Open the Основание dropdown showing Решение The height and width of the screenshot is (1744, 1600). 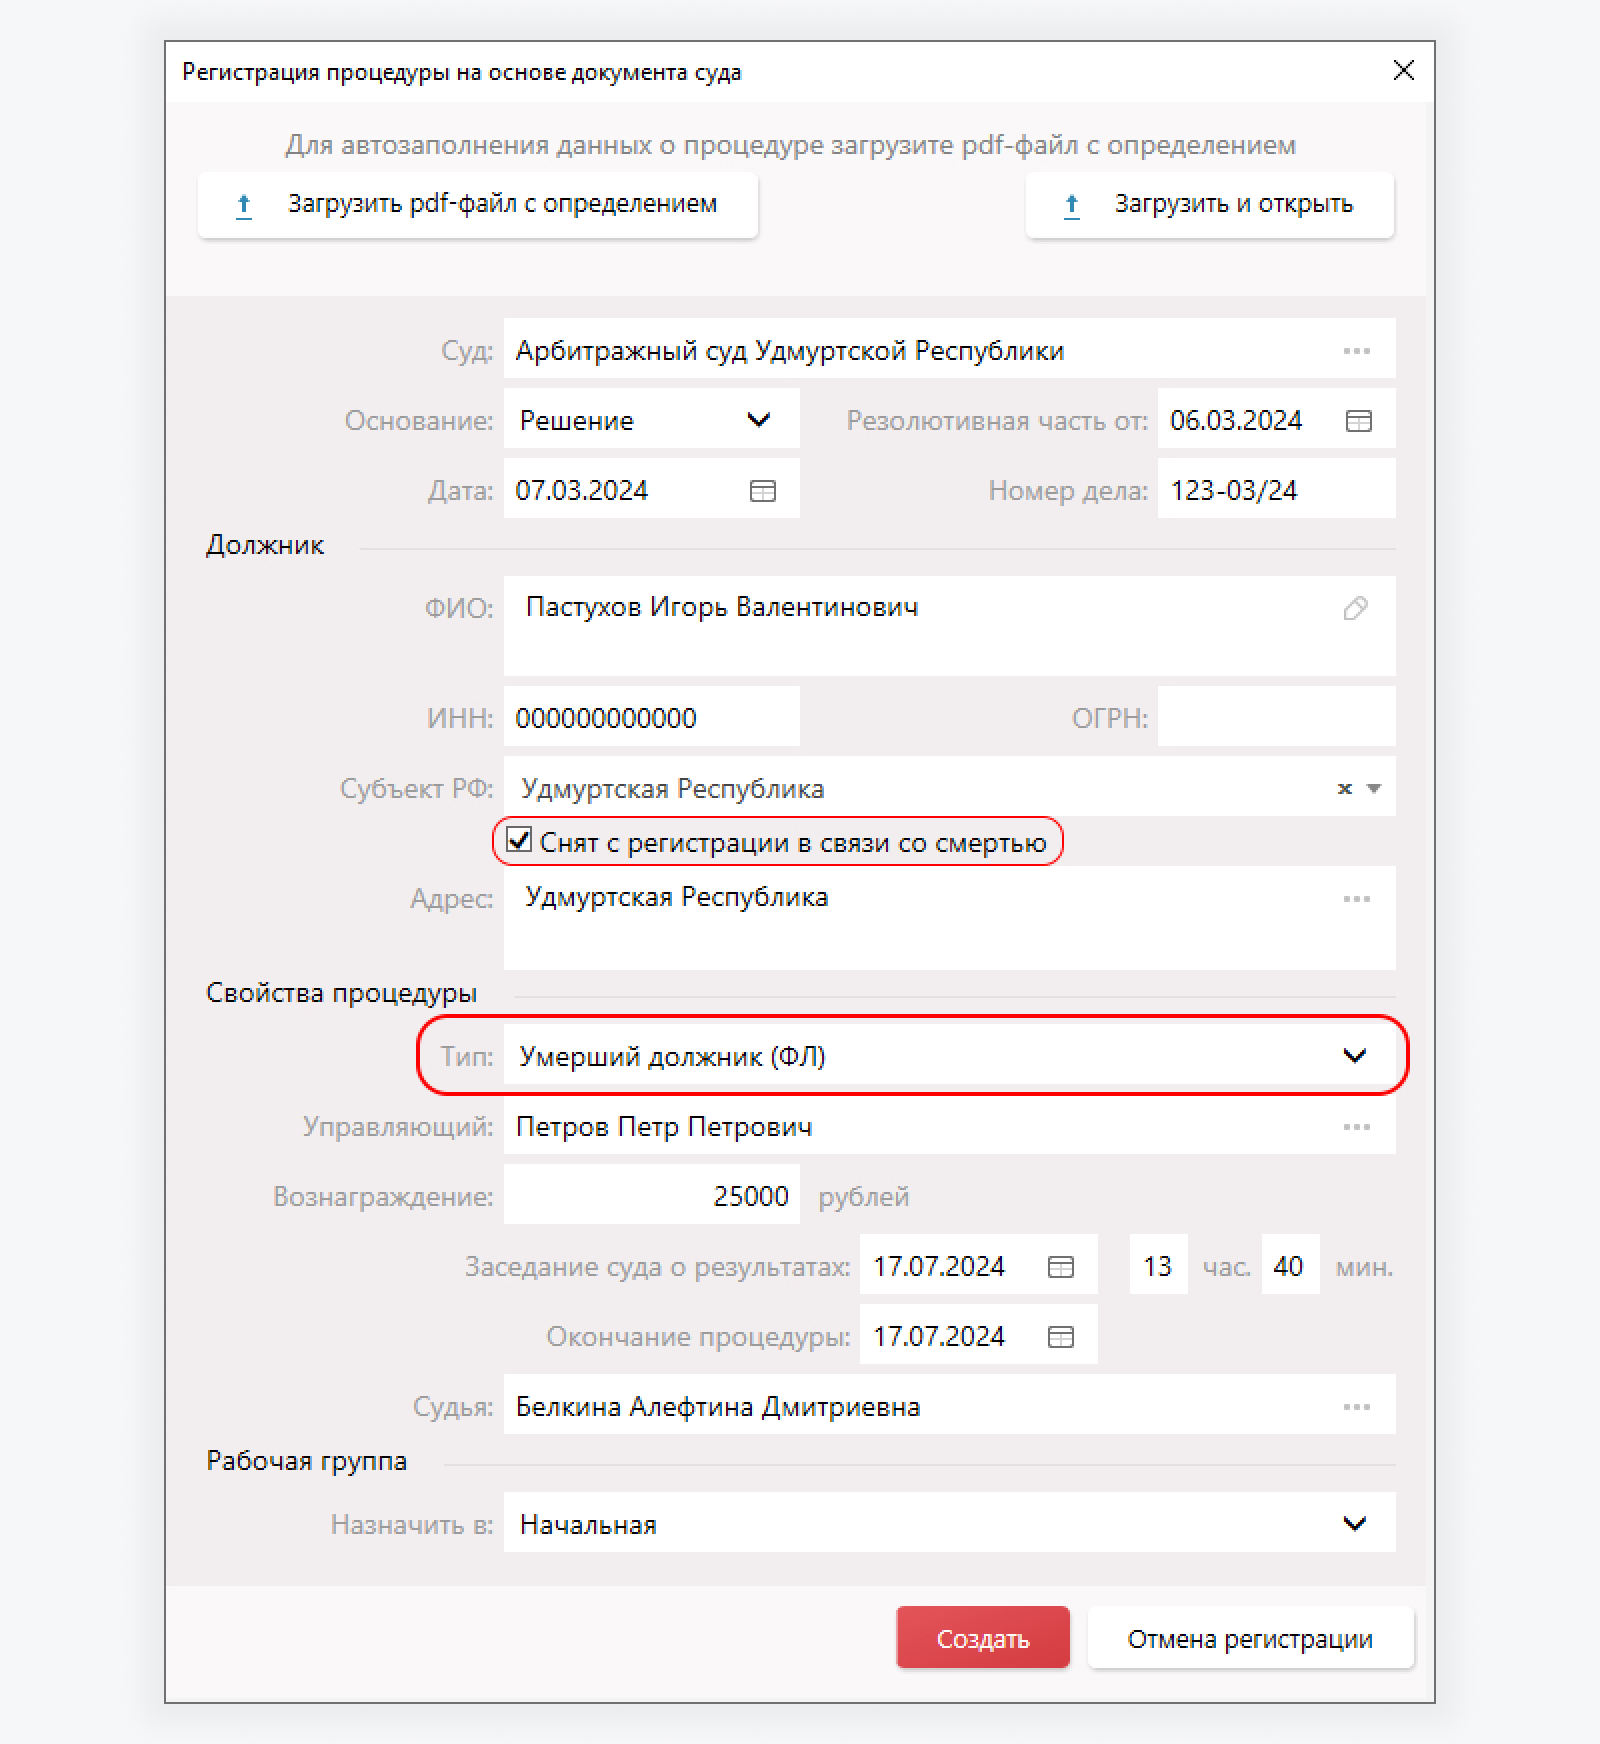pos(652,419)
